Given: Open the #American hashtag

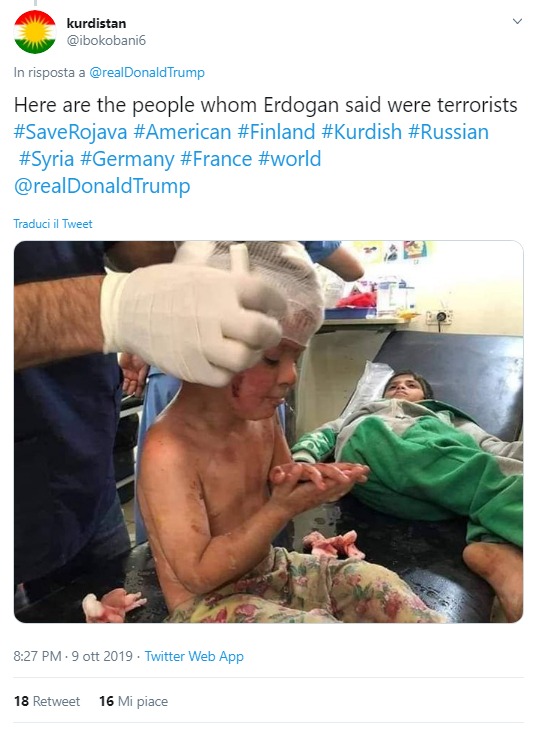Looking at the screenshot, I should (x=182, y=132).
